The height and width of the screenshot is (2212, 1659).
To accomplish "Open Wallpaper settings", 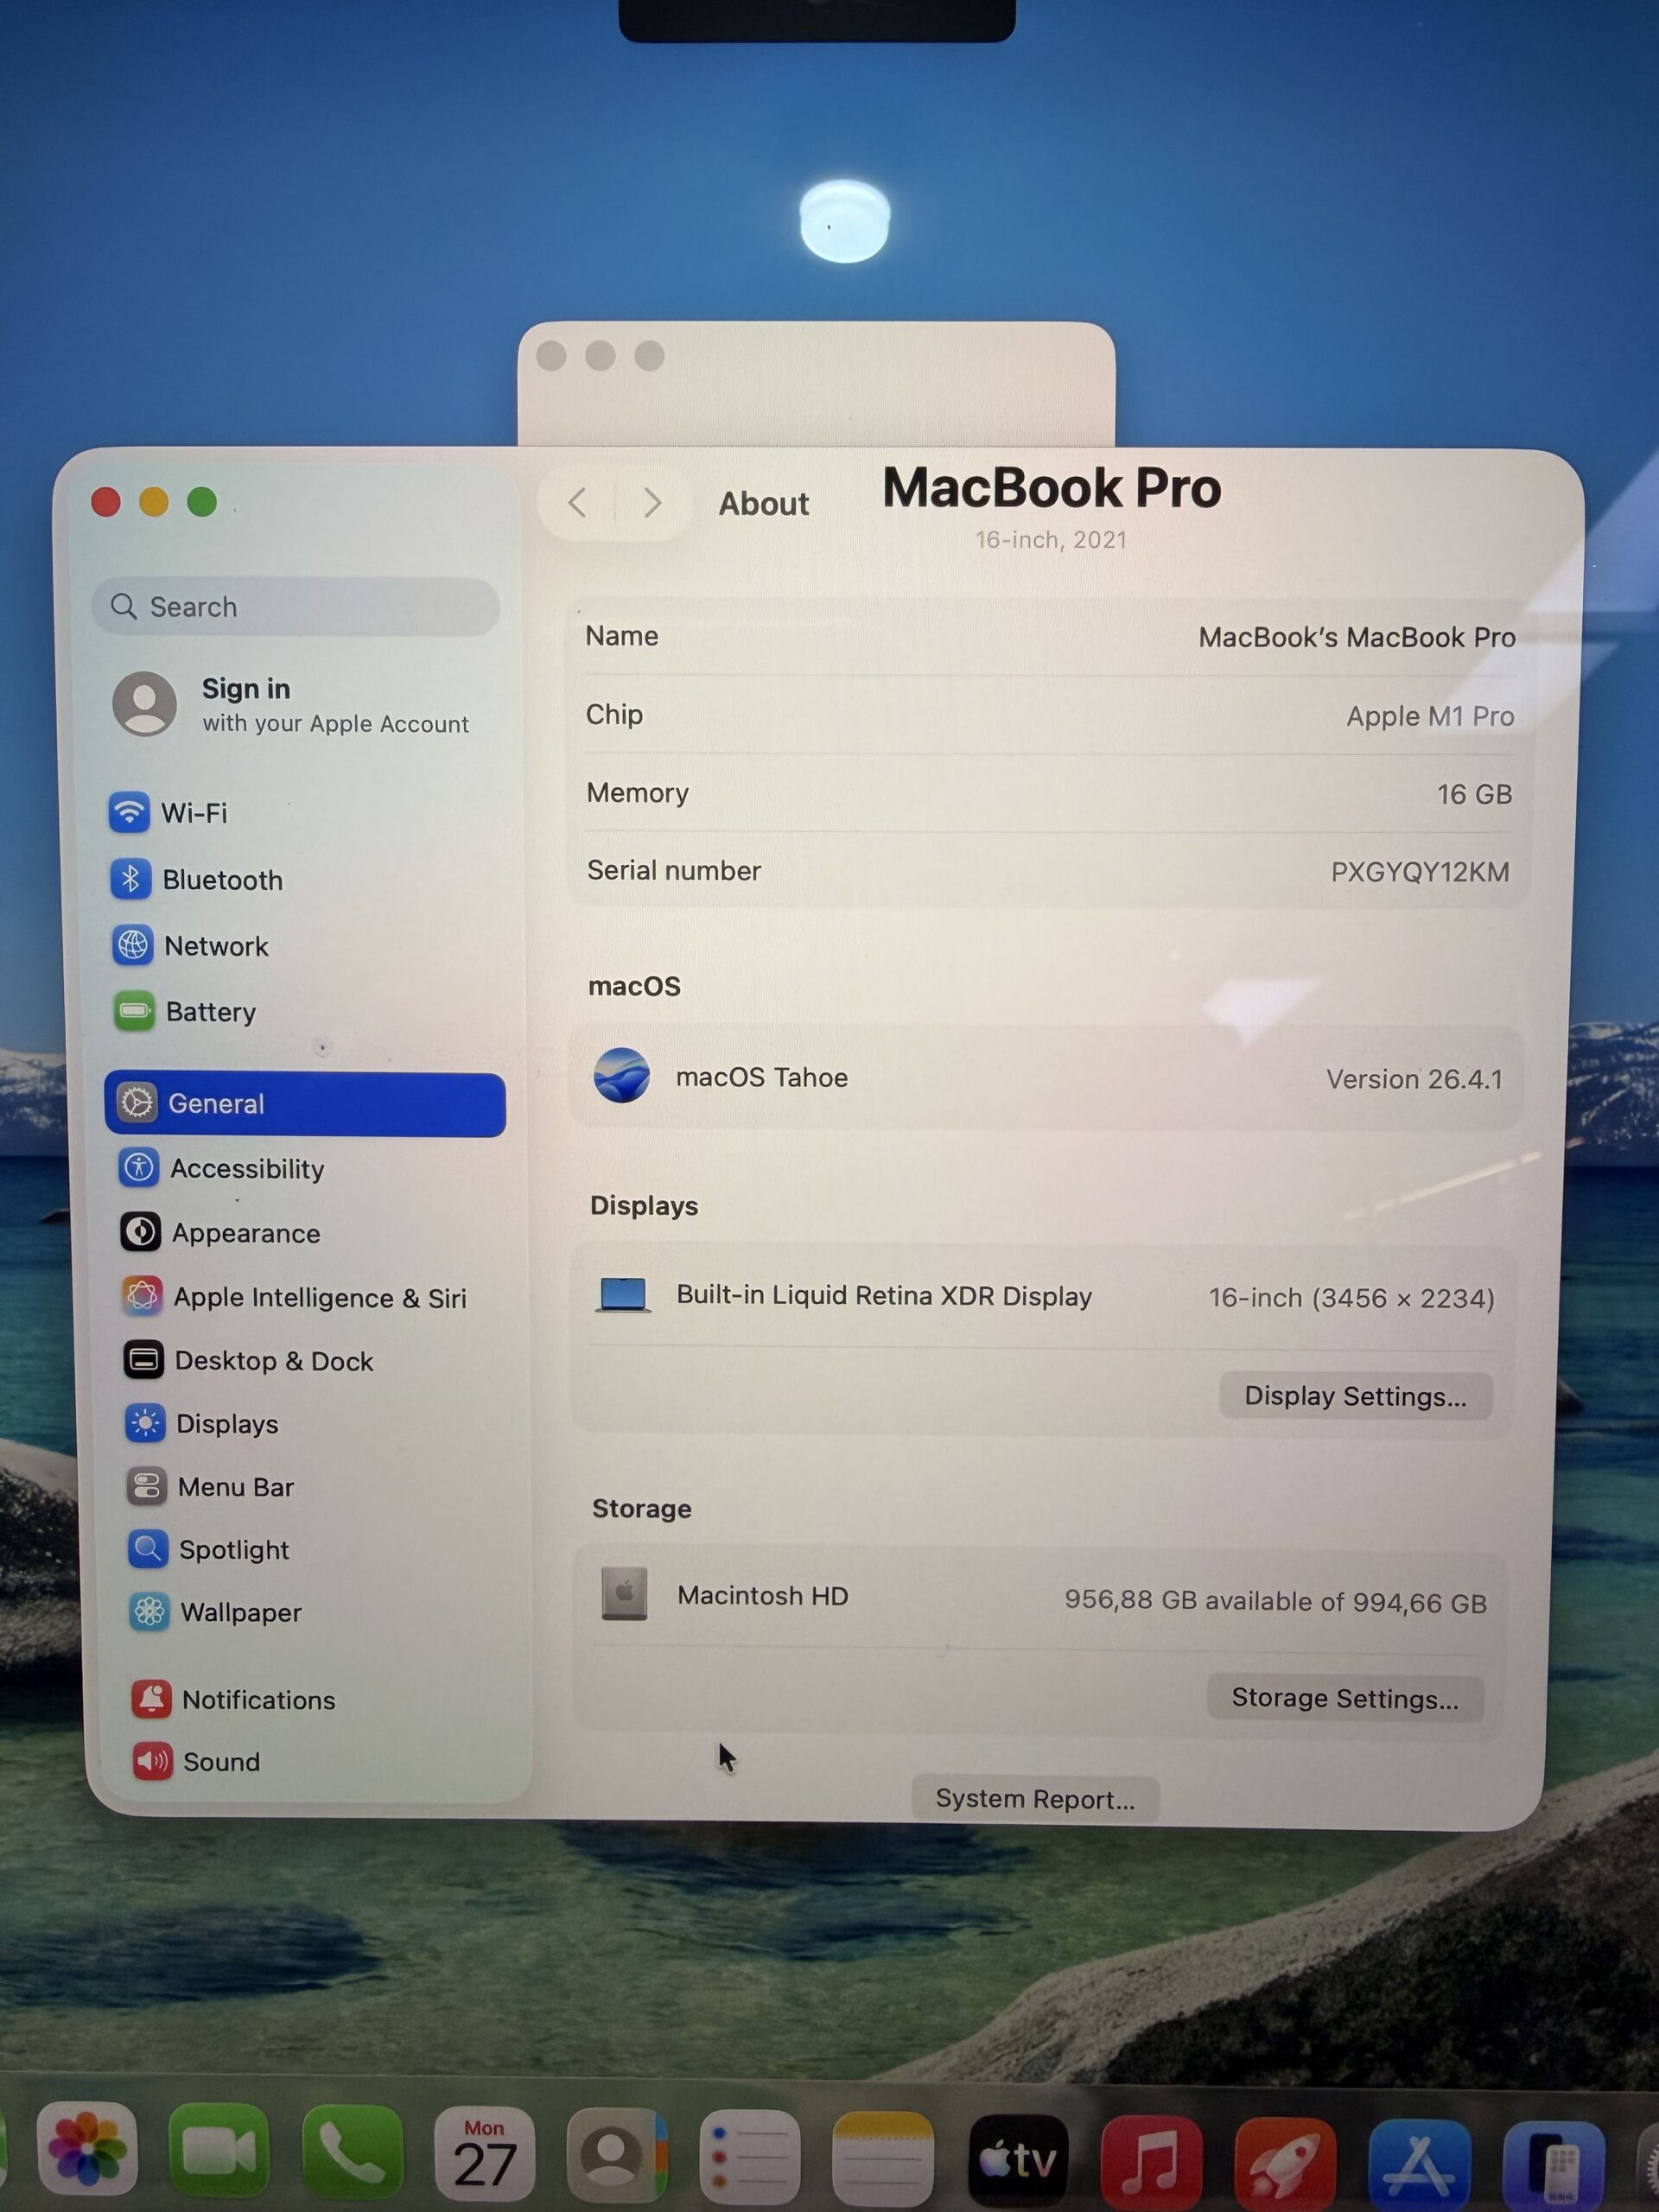I will 216,1612.
